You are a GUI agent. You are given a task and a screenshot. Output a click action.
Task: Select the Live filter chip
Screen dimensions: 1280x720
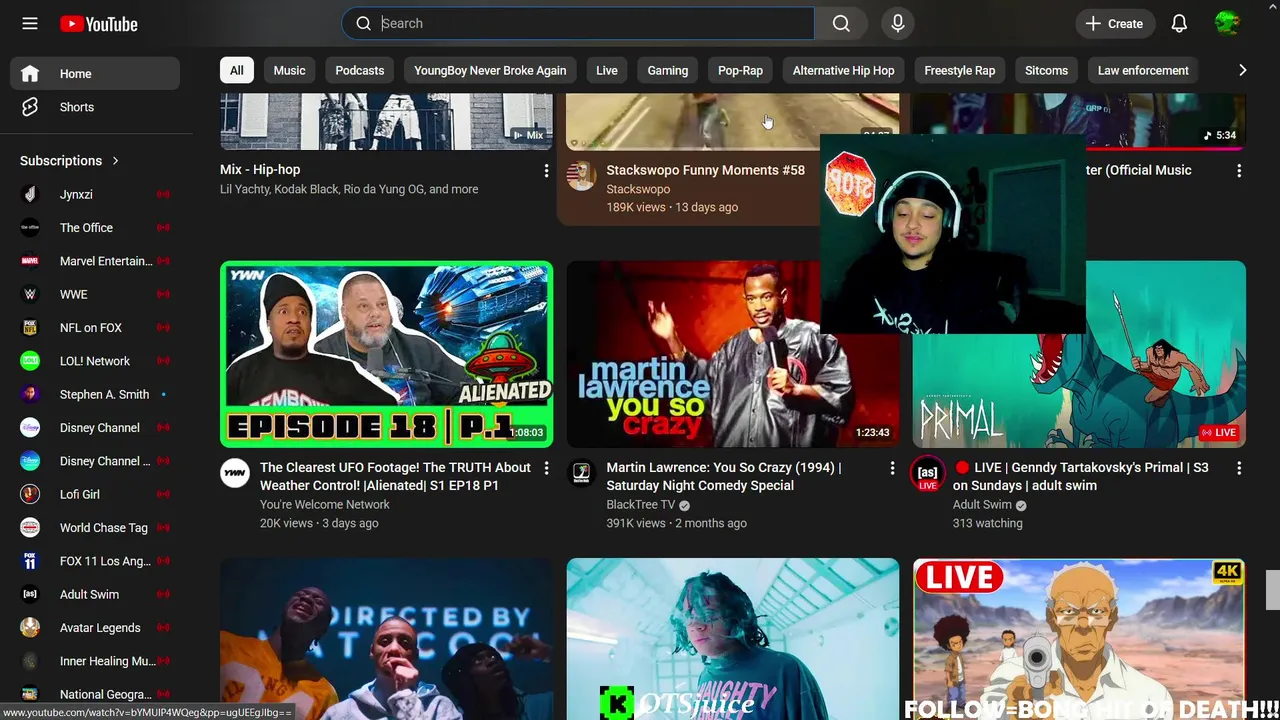point(607,70)
